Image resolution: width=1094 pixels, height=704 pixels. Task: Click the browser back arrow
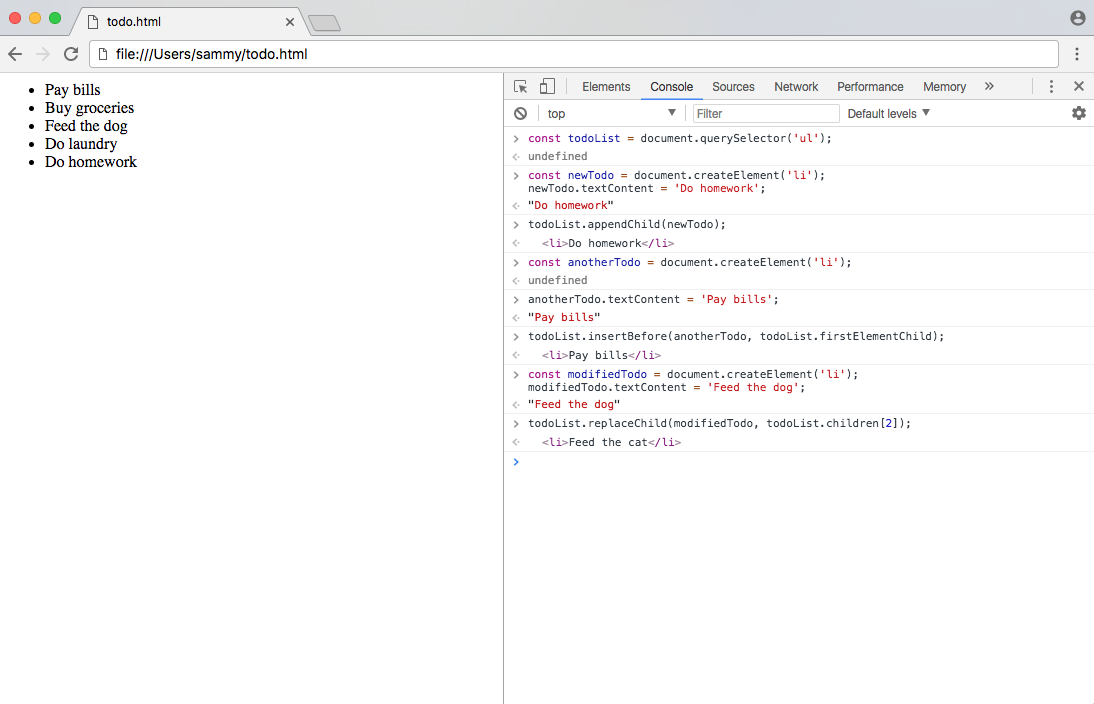click(x=15, y=54)
